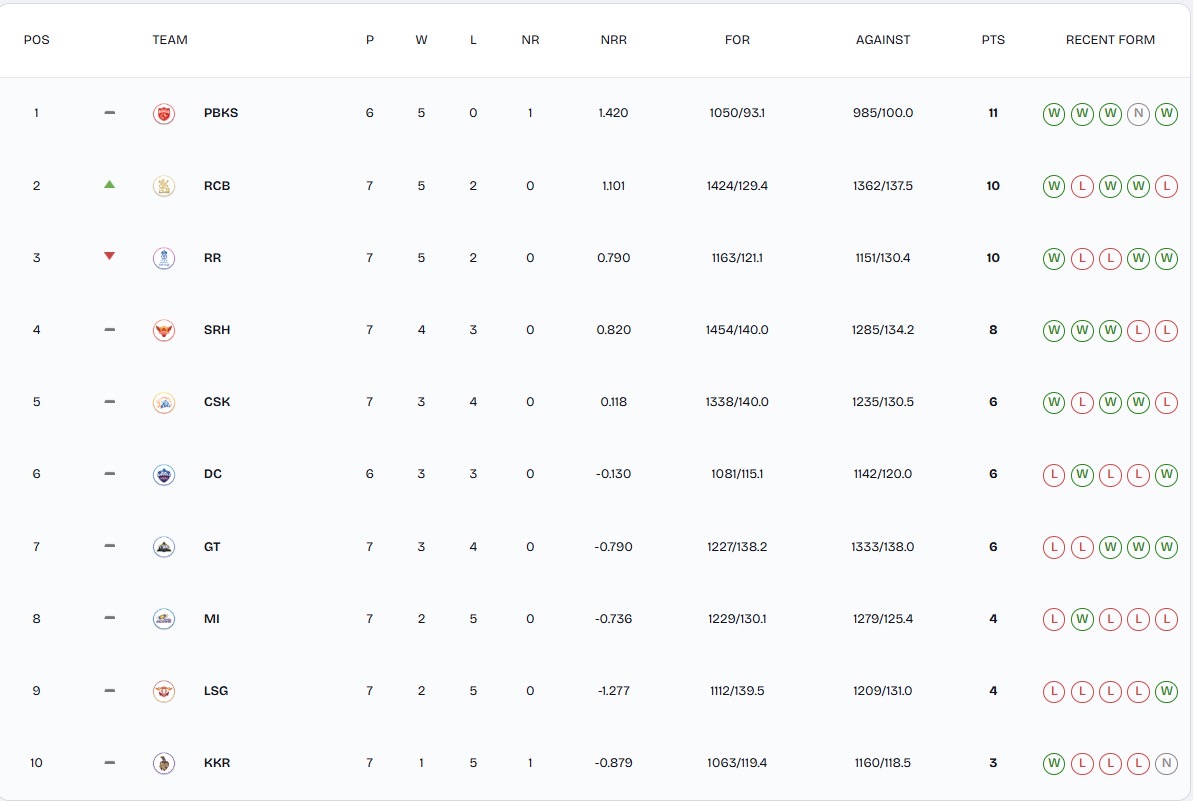Open the KKR team name link

[217, 763]
